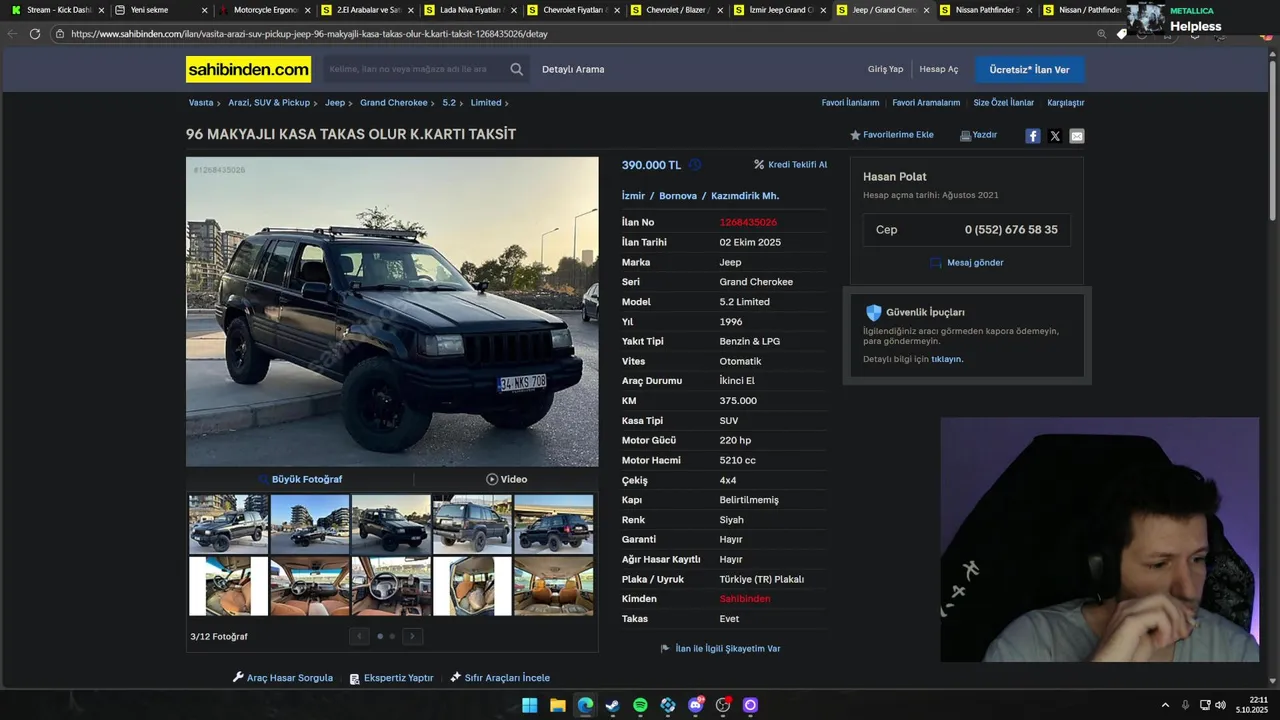Open Favori İlanlarım

click(x=850, y=103)
